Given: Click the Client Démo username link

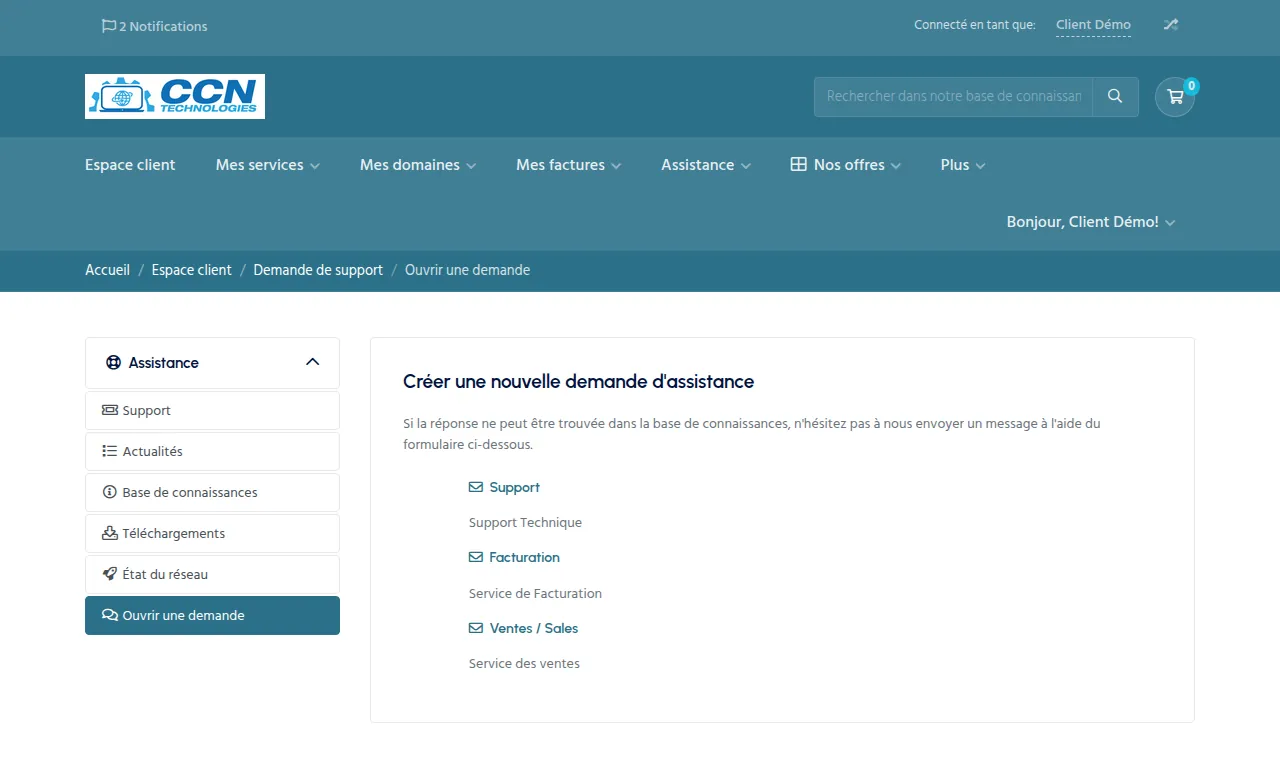Looking at the screenshot, I should [x=1093, y=25].
